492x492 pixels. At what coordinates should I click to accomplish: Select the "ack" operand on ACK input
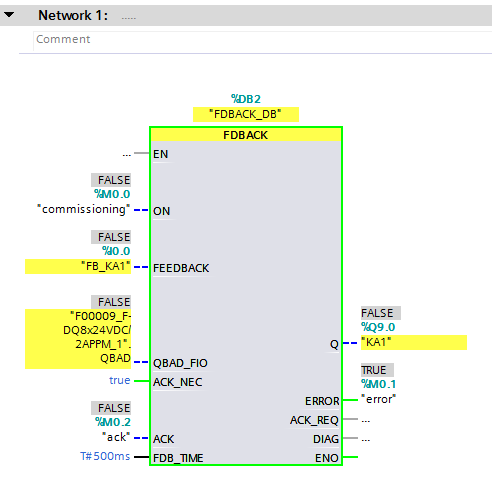tap(116, 437)
